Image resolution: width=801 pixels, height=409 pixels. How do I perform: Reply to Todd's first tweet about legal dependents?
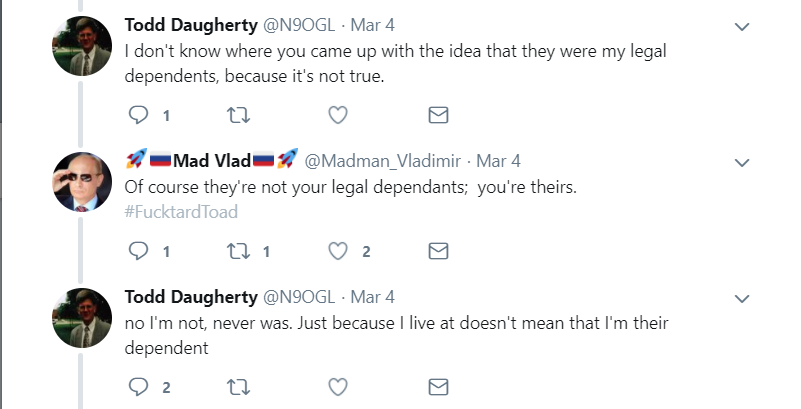pyautogui.click(x=140, y=116)
